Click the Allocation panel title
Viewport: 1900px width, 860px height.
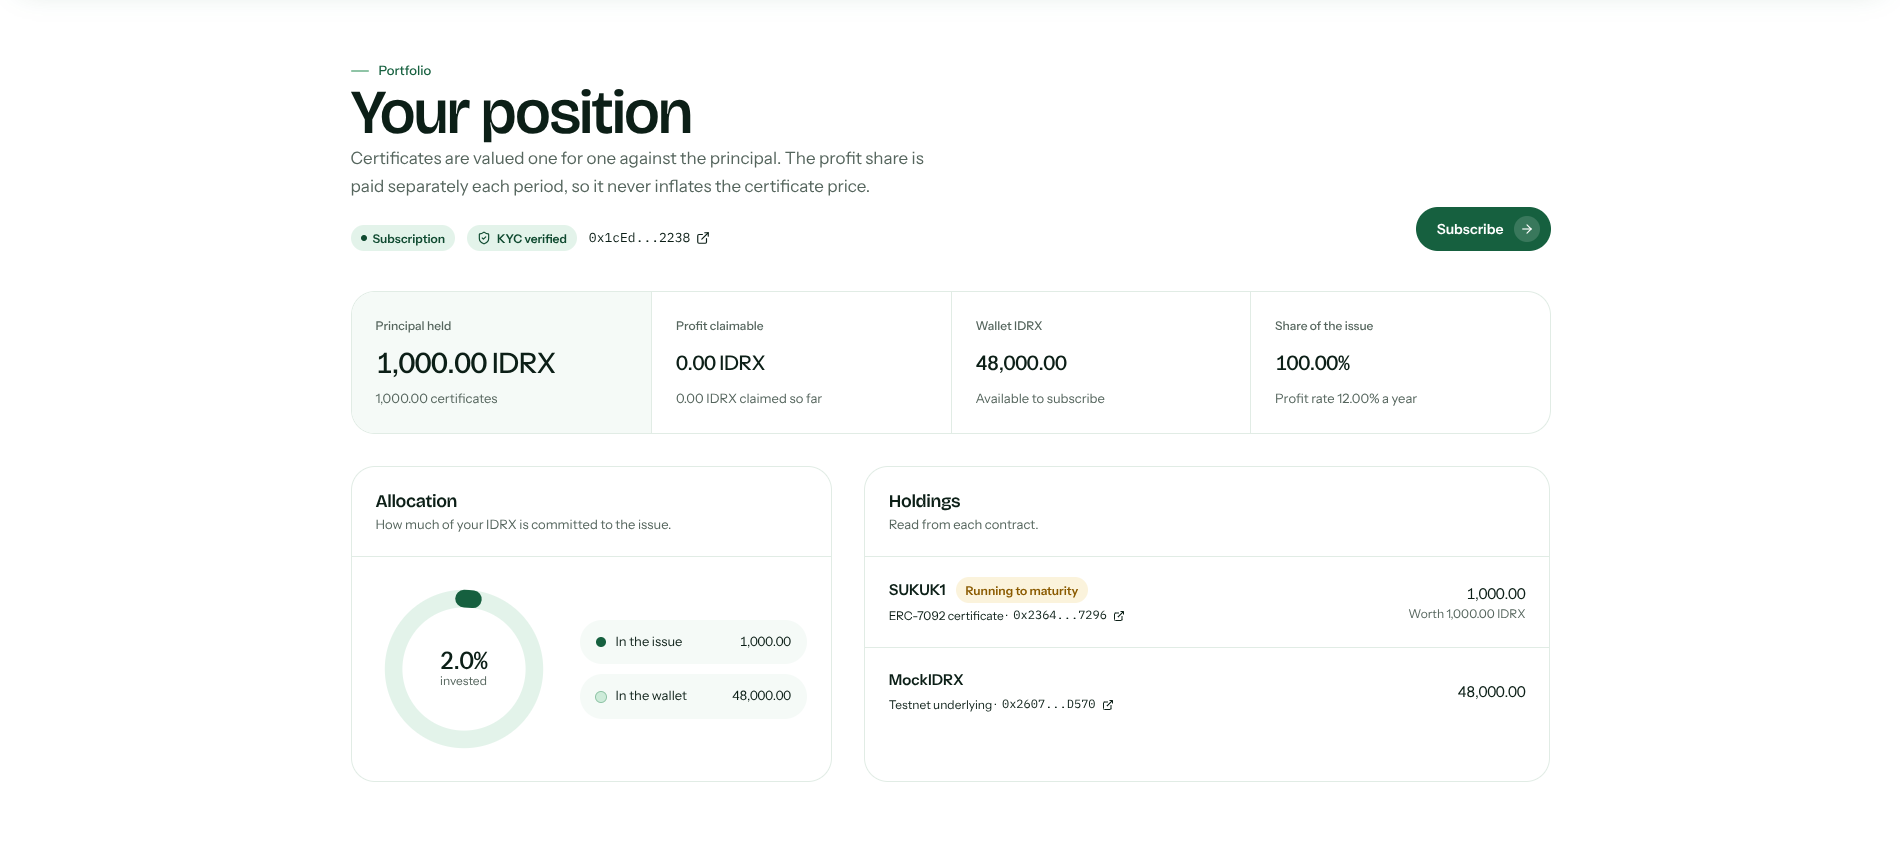coord(416,501)
